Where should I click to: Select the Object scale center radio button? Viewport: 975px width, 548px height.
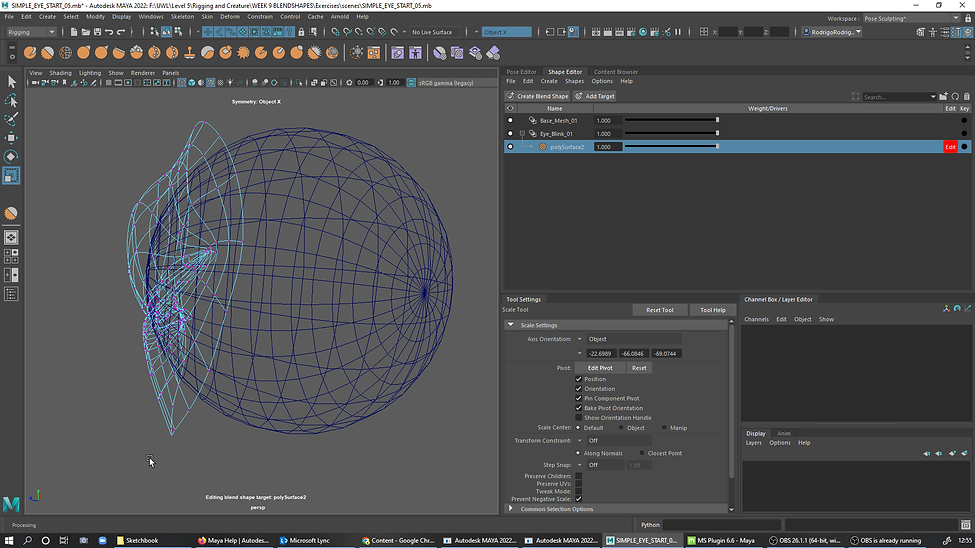[x=621, y=428]
